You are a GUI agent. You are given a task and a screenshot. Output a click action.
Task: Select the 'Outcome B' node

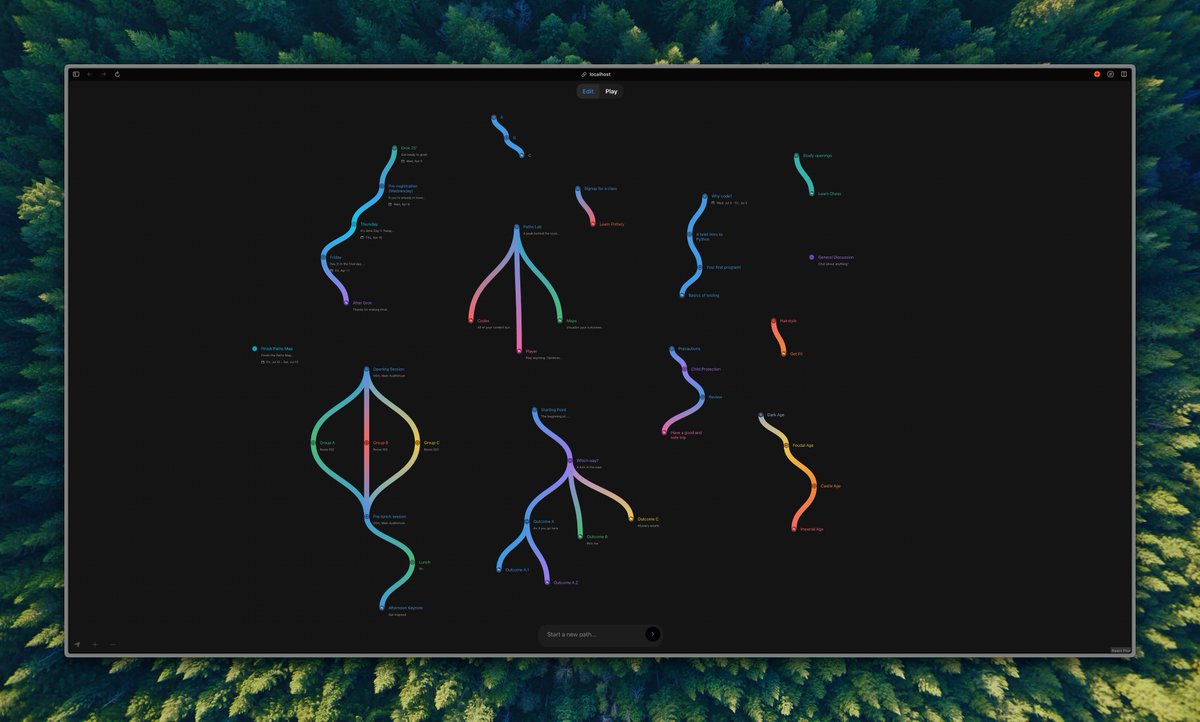pos(580,537)
